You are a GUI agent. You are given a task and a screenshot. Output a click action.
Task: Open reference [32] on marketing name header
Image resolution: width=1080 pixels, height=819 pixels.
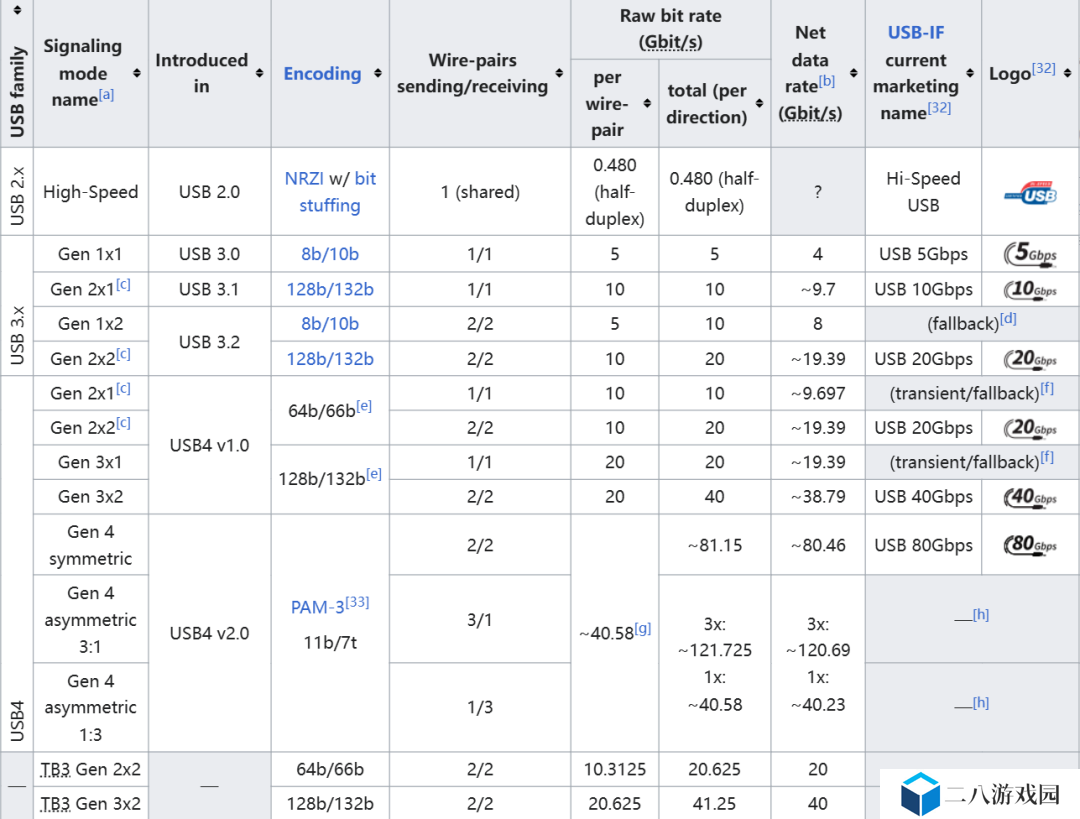pyautogui.click(x=939, y=107)
